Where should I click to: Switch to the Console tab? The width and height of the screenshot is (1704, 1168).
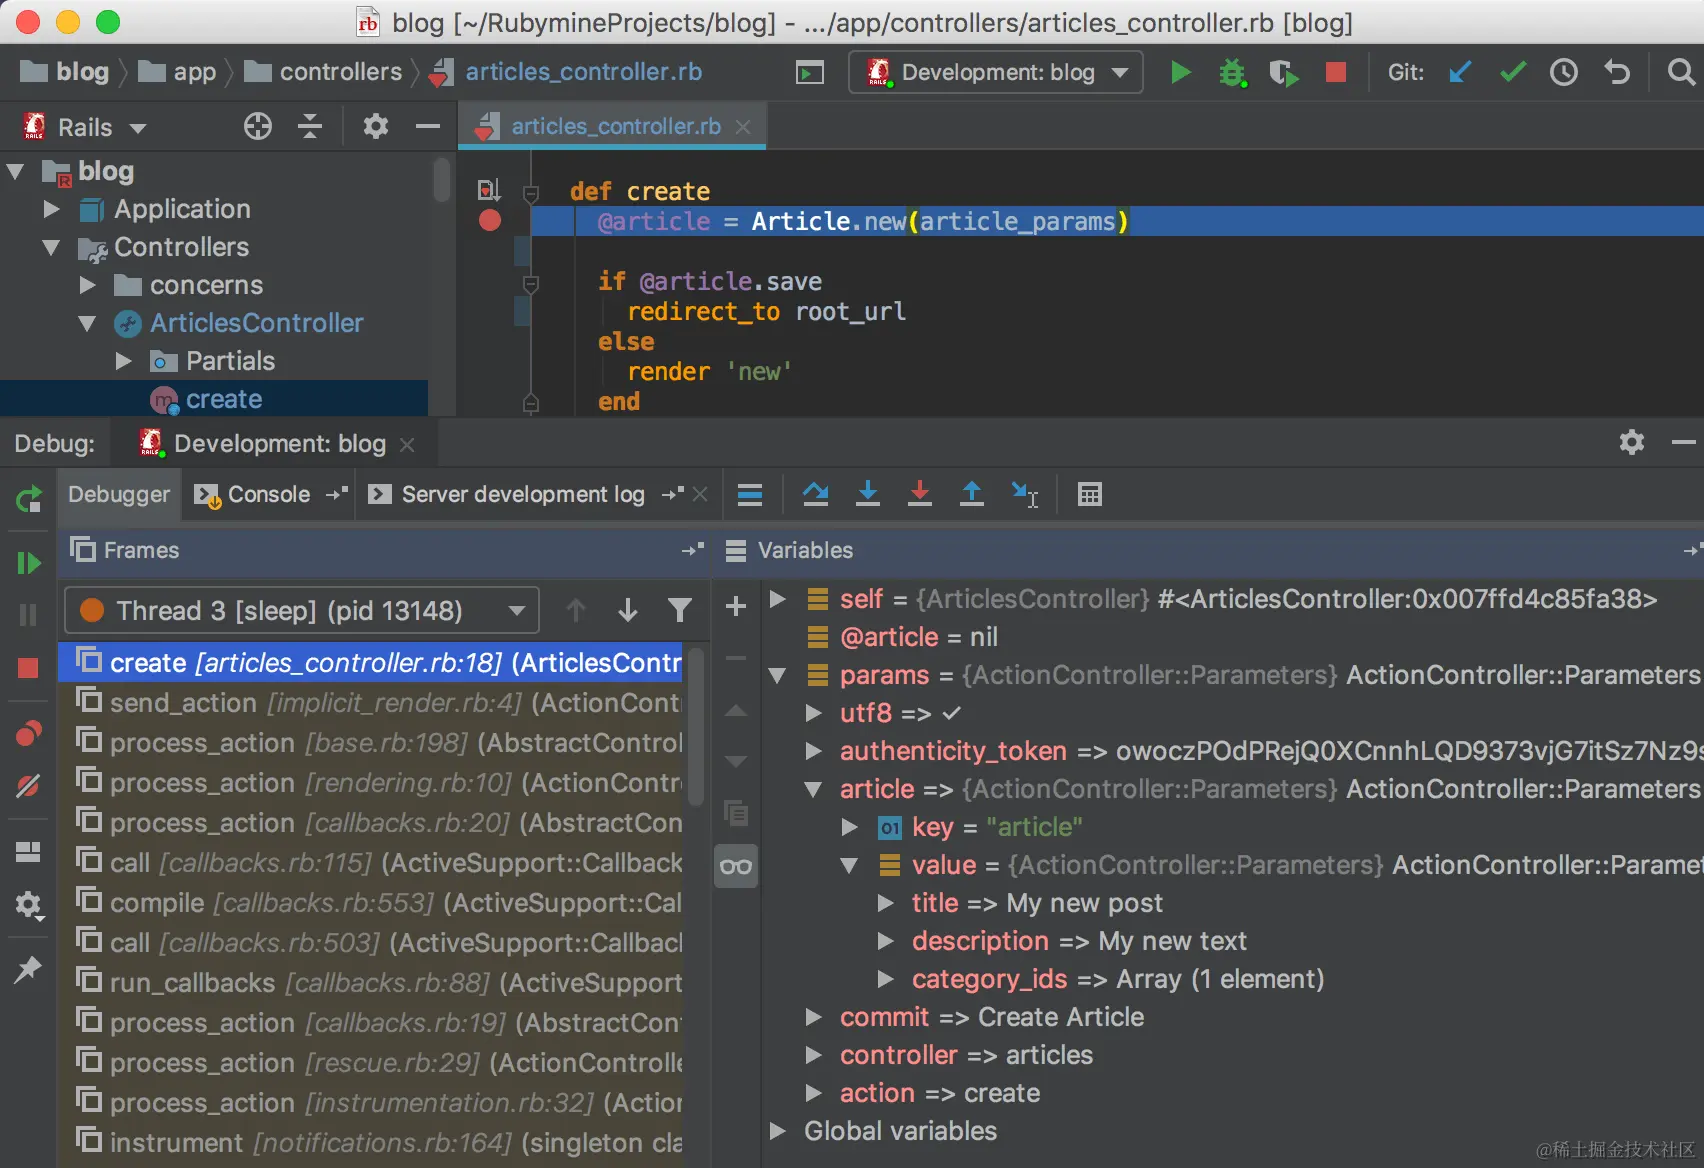(269, 494)
